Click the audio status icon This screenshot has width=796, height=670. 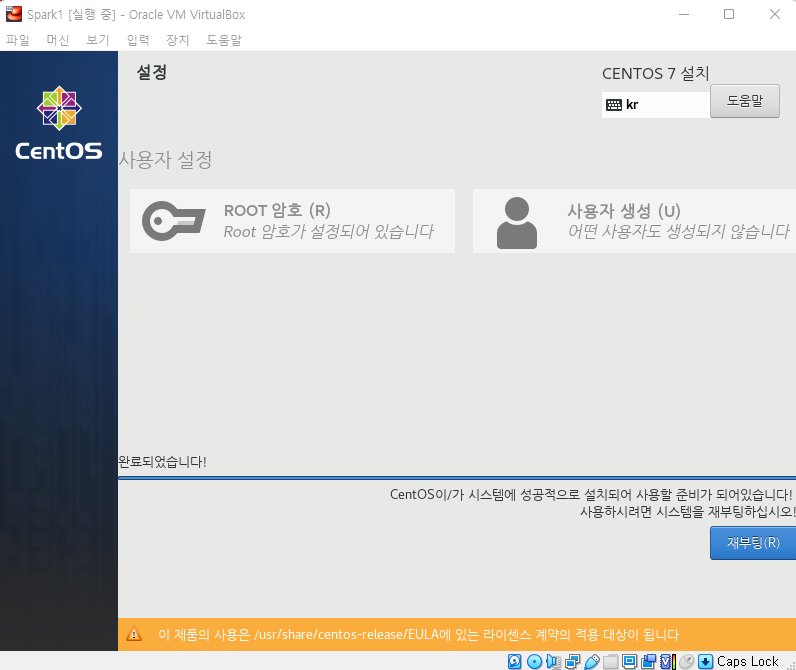click(553, 661)
